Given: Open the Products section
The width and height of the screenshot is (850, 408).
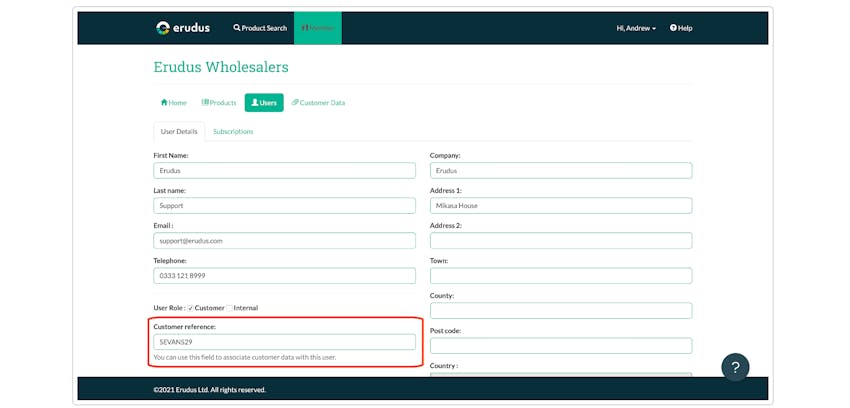Looking at the screenshot, I should (x=219, y=102).
